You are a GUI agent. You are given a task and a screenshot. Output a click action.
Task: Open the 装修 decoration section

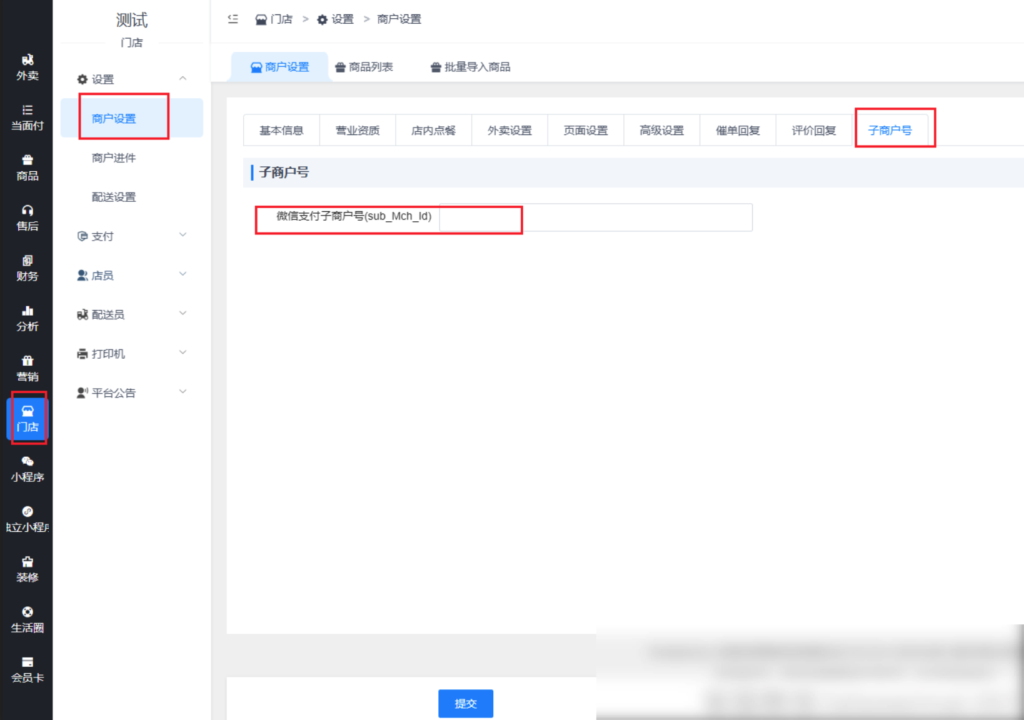(26, 568)
